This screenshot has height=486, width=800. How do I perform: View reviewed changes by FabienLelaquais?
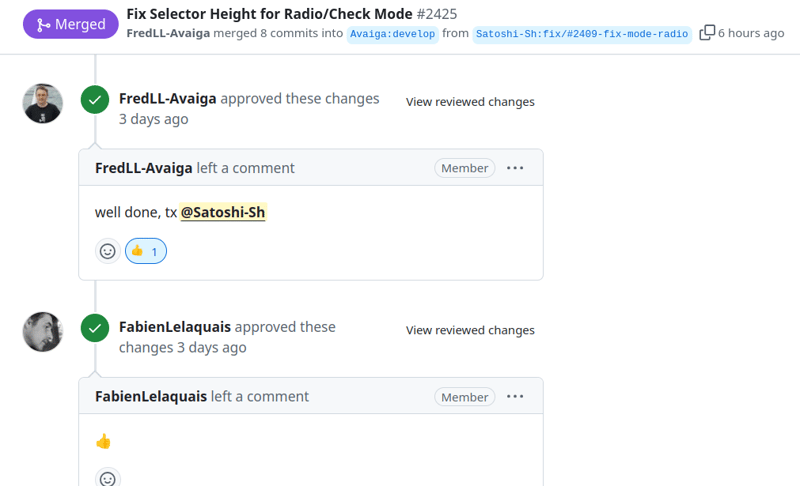[470, 331]
